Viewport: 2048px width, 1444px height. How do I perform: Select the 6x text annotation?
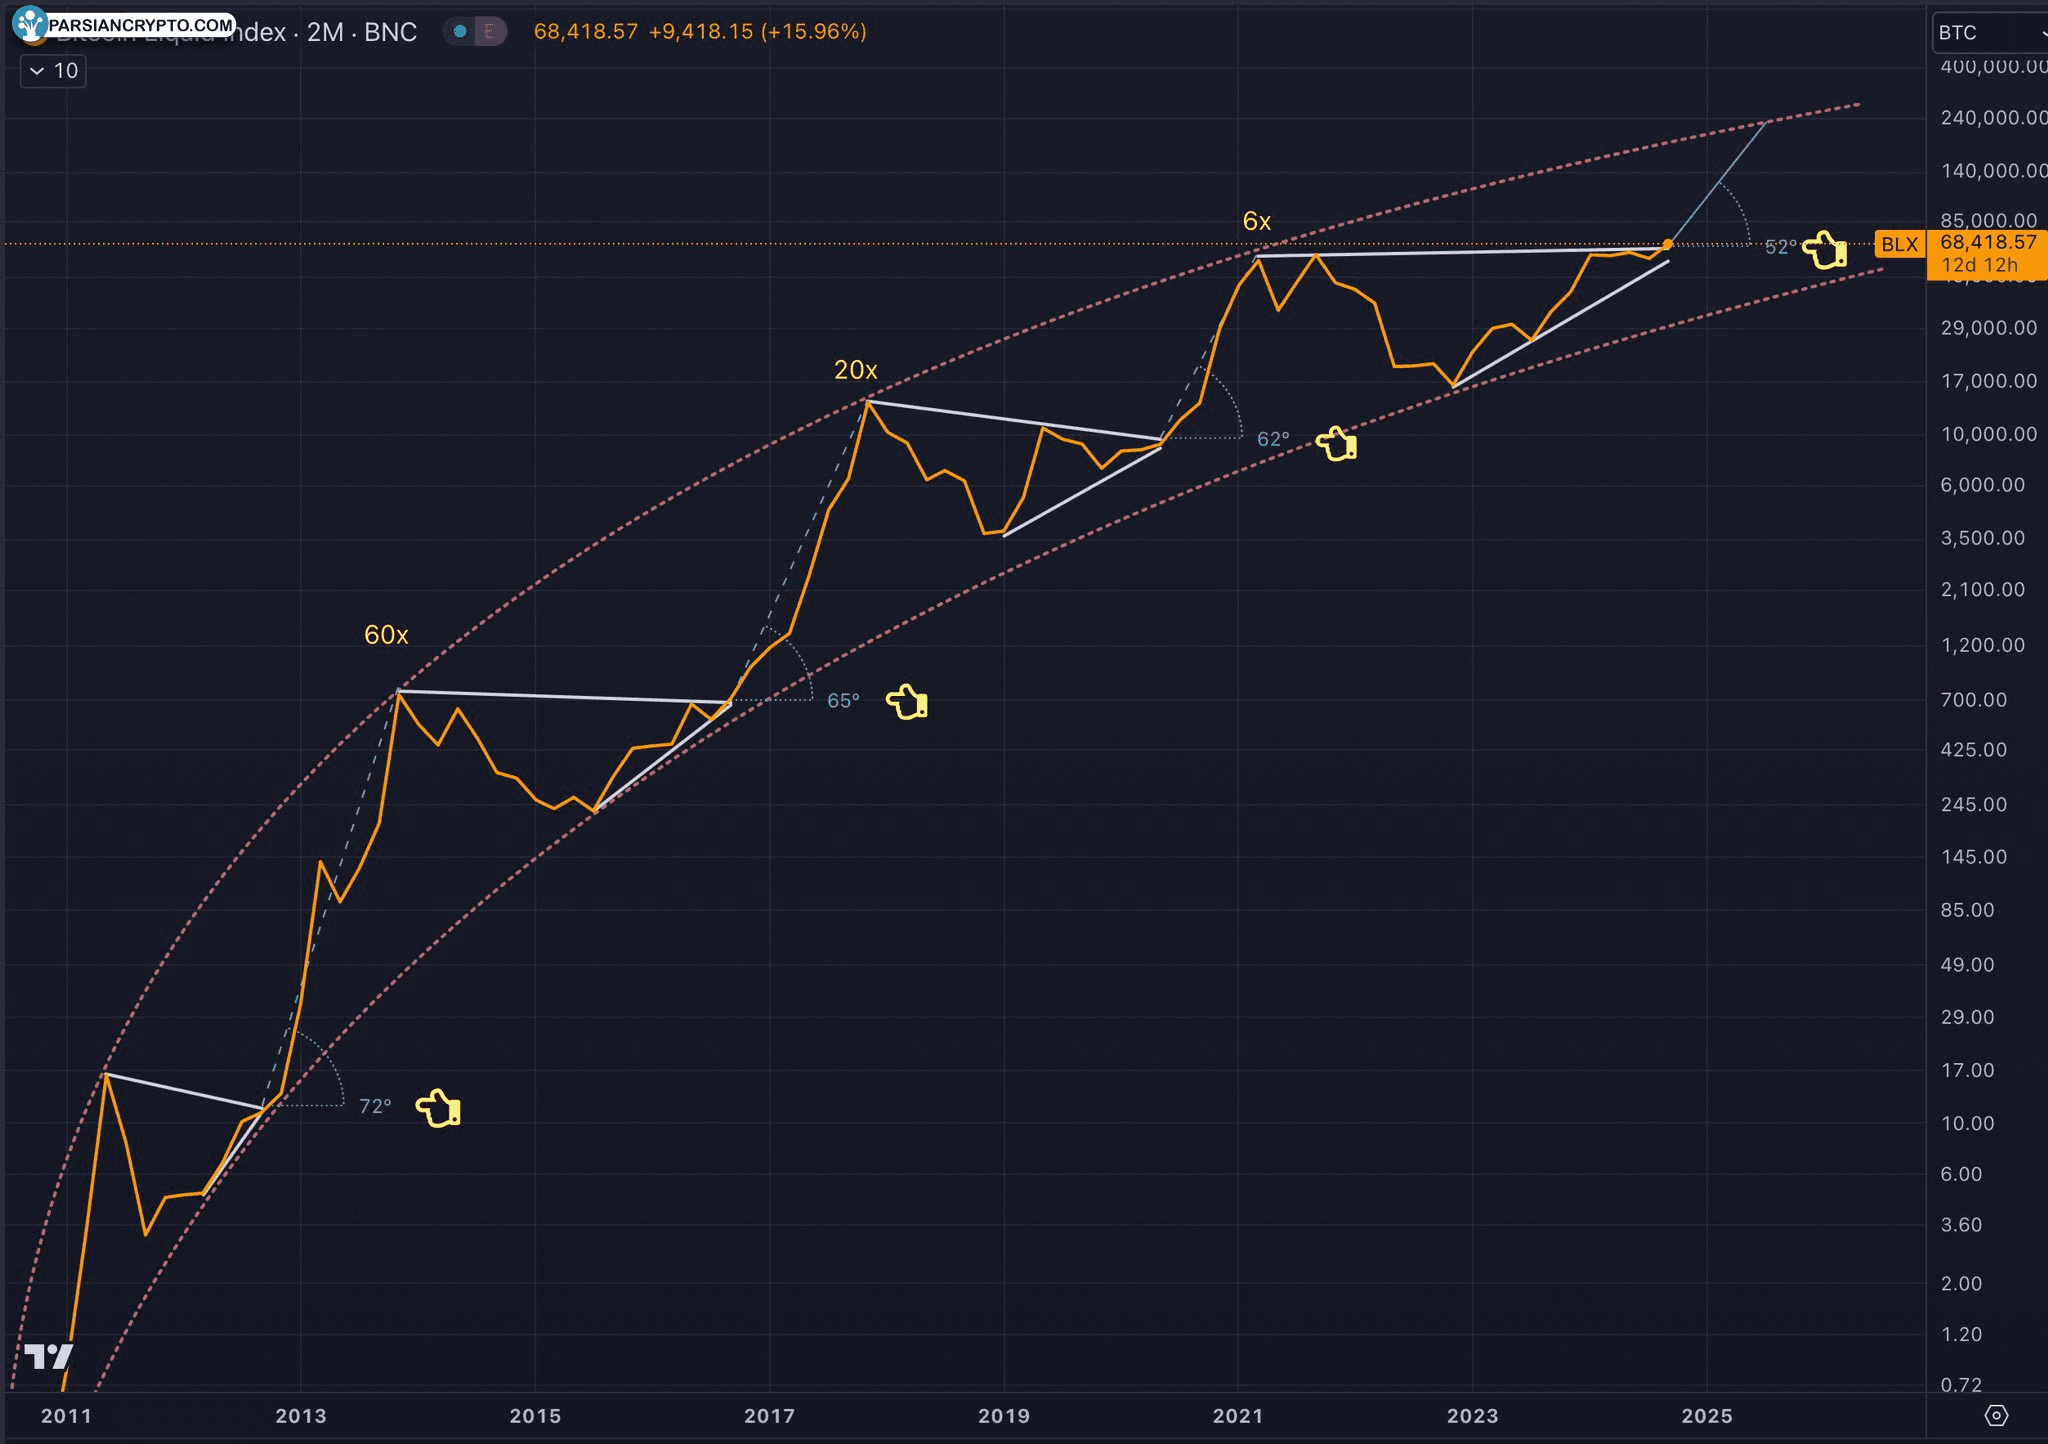(x=1257, y=222)
